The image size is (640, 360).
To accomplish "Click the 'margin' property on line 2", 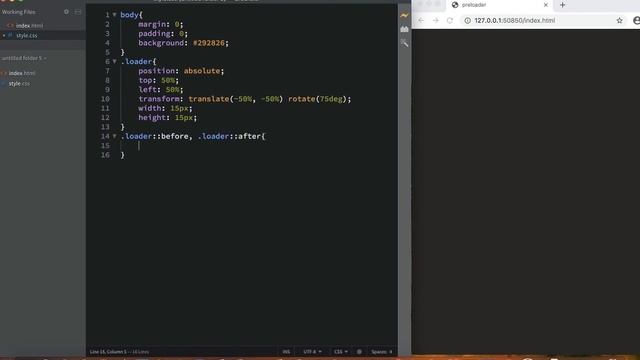I will click(x=152, y=24).
